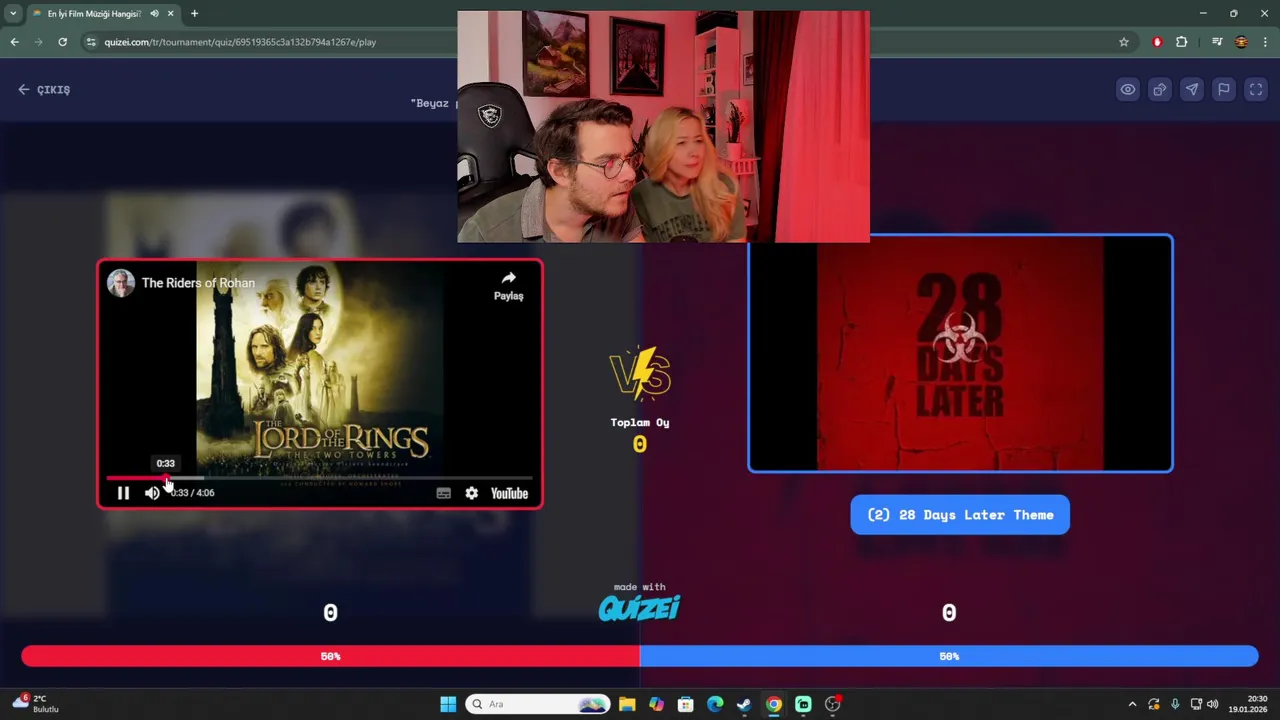
Task: Click the taskbar Ara search box
Action: tap(538, 704)
